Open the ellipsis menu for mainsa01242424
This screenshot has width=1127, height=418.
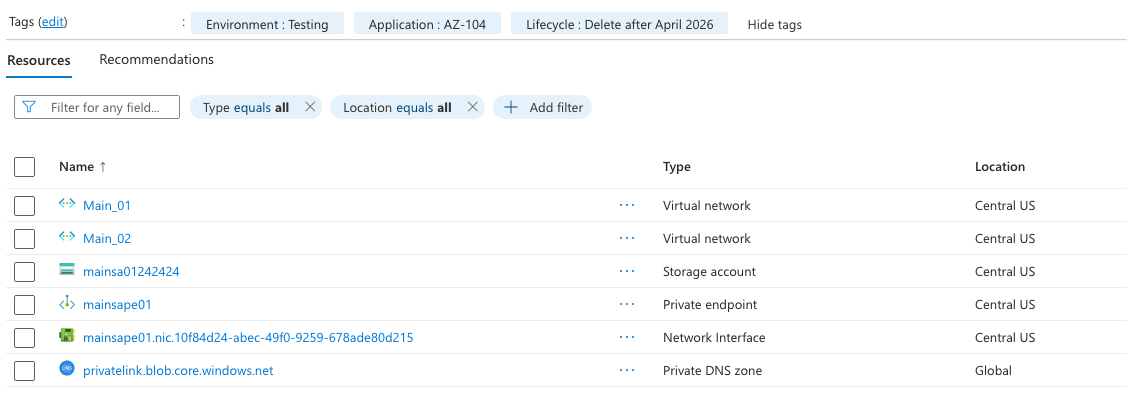pos(627,271)
